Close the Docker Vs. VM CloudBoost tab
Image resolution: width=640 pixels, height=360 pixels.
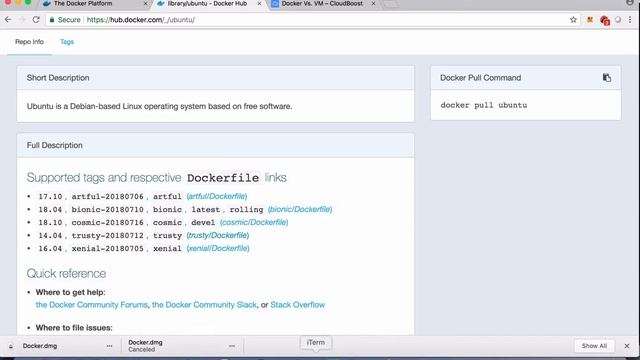[373, 4]
